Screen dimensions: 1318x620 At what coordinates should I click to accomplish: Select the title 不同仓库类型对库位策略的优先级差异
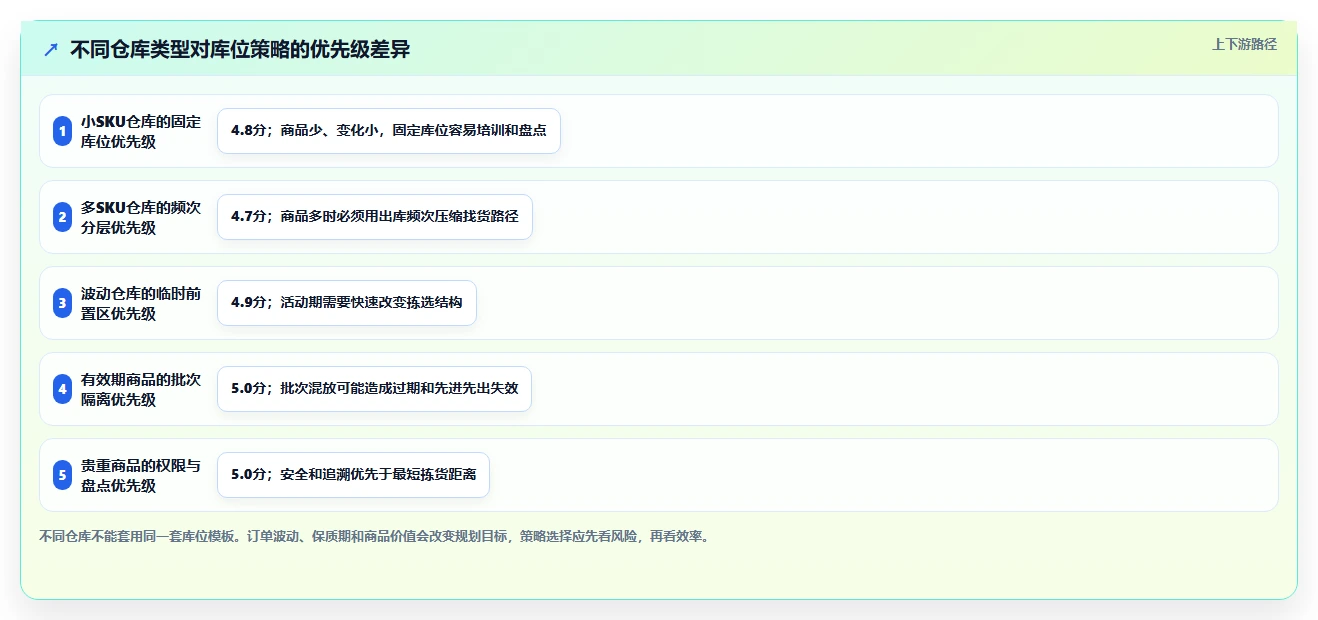pos(240,49)
